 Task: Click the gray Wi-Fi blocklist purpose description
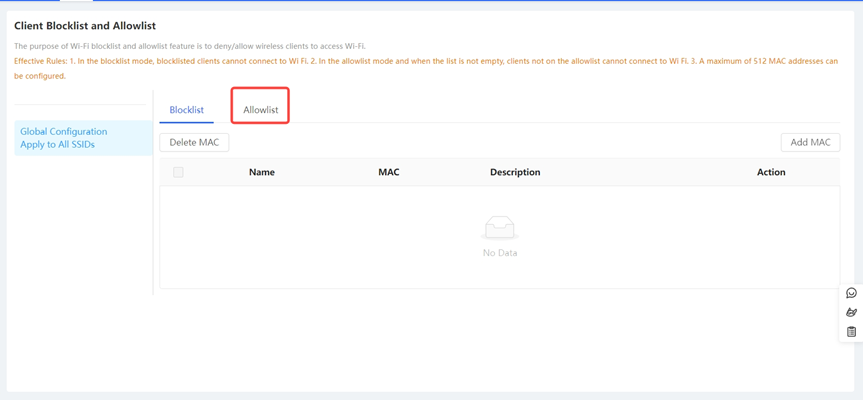pyautogui.click(x=190, y=46)
